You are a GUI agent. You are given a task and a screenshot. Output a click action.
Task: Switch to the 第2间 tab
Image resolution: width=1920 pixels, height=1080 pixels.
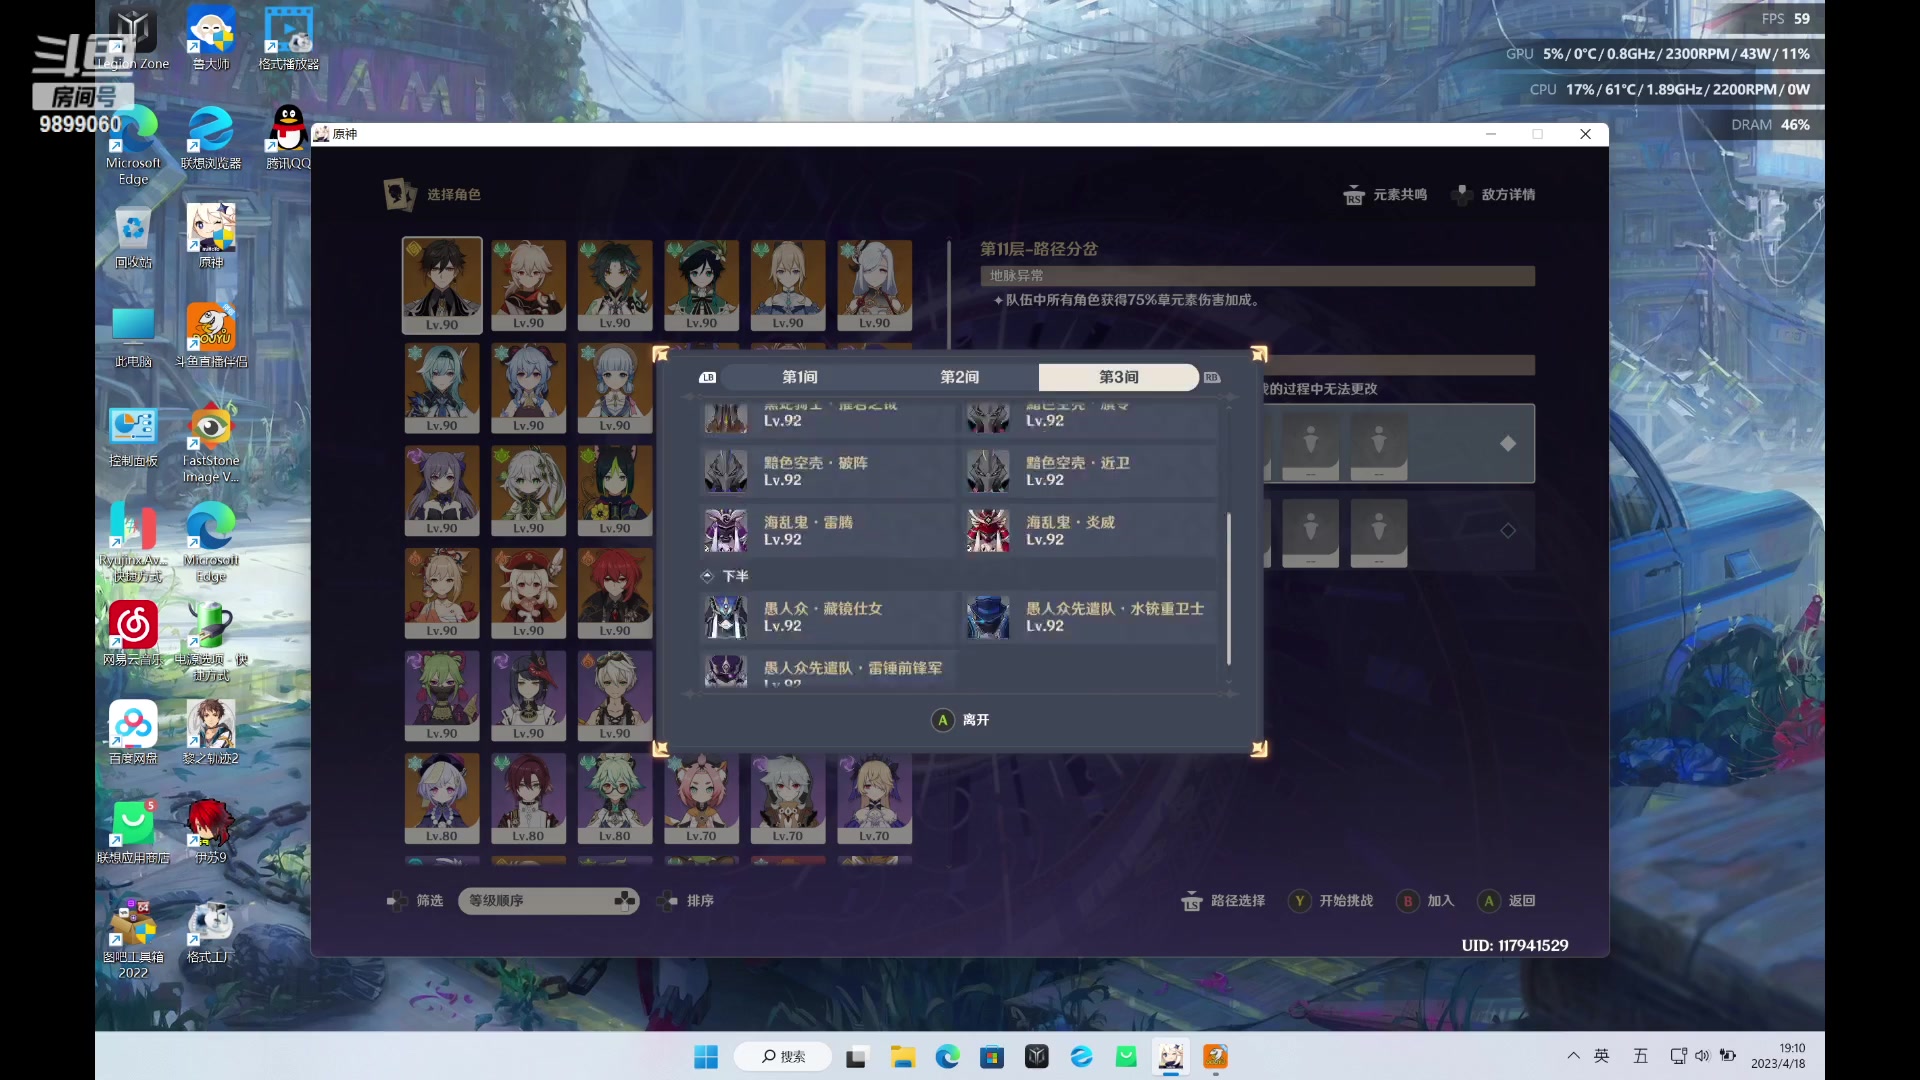click(x=959, y=377)
